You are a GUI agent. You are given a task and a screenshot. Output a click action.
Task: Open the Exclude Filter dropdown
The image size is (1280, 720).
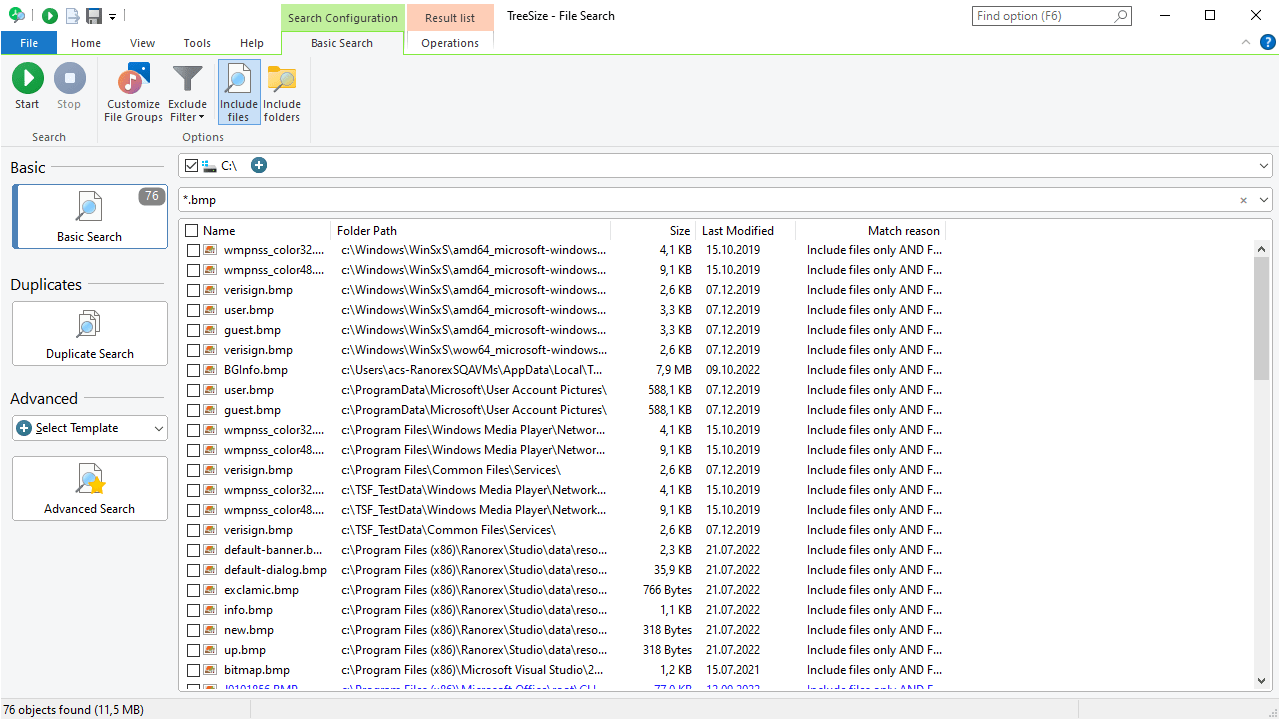point(187,92)
